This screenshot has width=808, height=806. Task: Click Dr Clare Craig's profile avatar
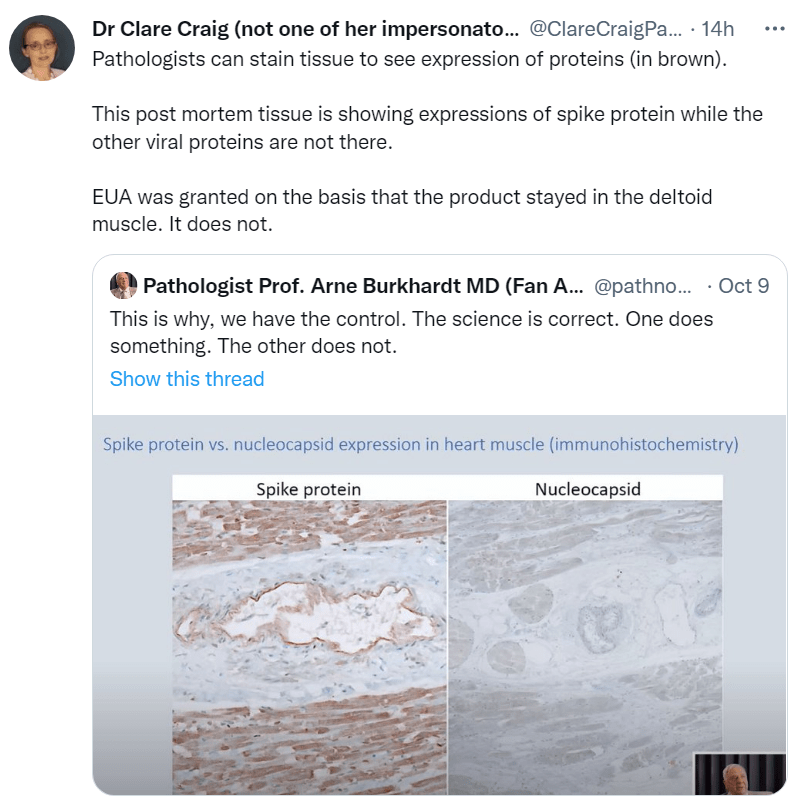click(42, 48)
